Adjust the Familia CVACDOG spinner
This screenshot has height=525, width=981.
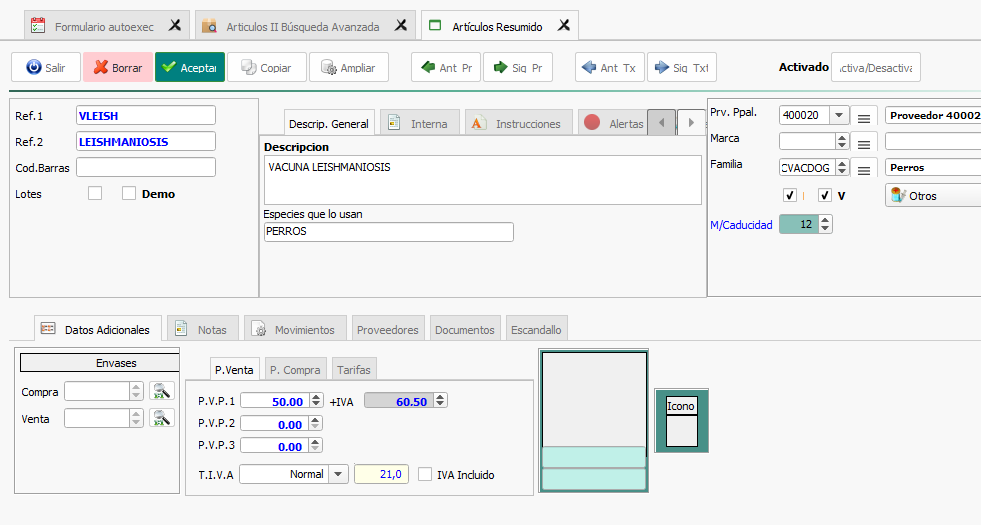[842, 168]
